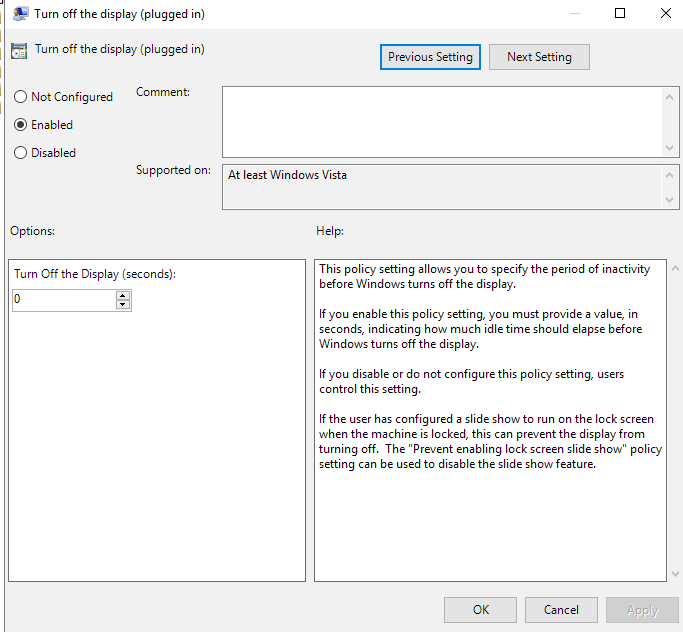The image size is (683, 632).
Task: Click the Help pane scroll up arrow
Action: click(675, 268)
